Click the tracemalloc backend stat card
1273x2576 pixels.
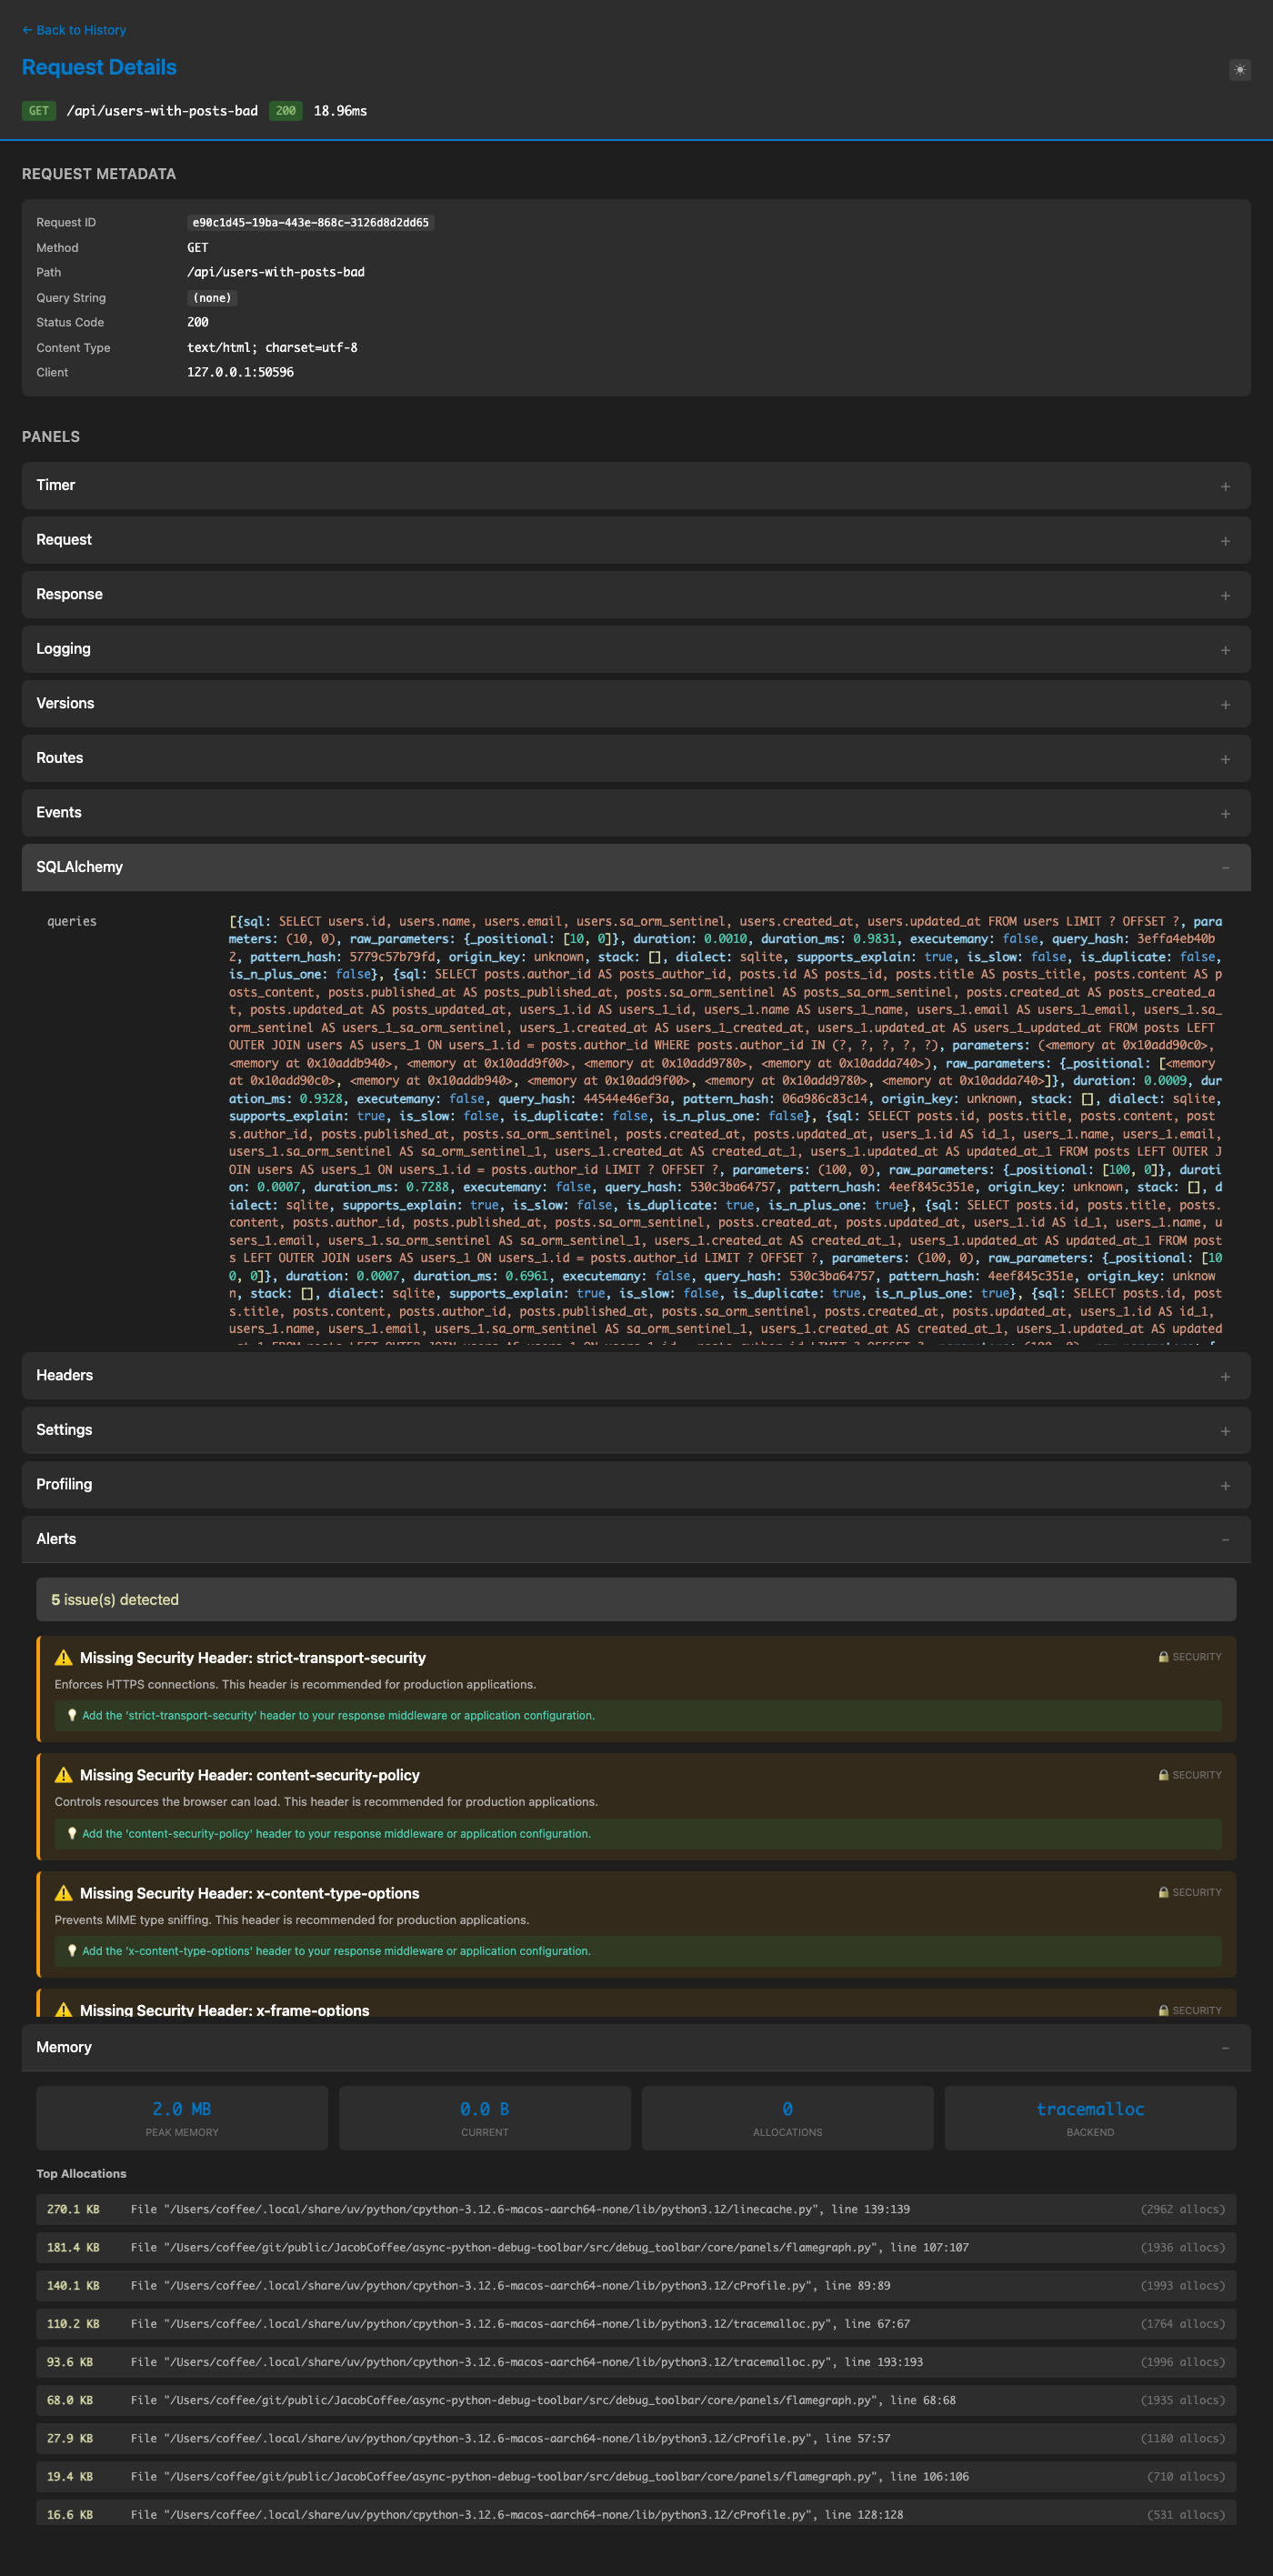tap(1089, 2117)
